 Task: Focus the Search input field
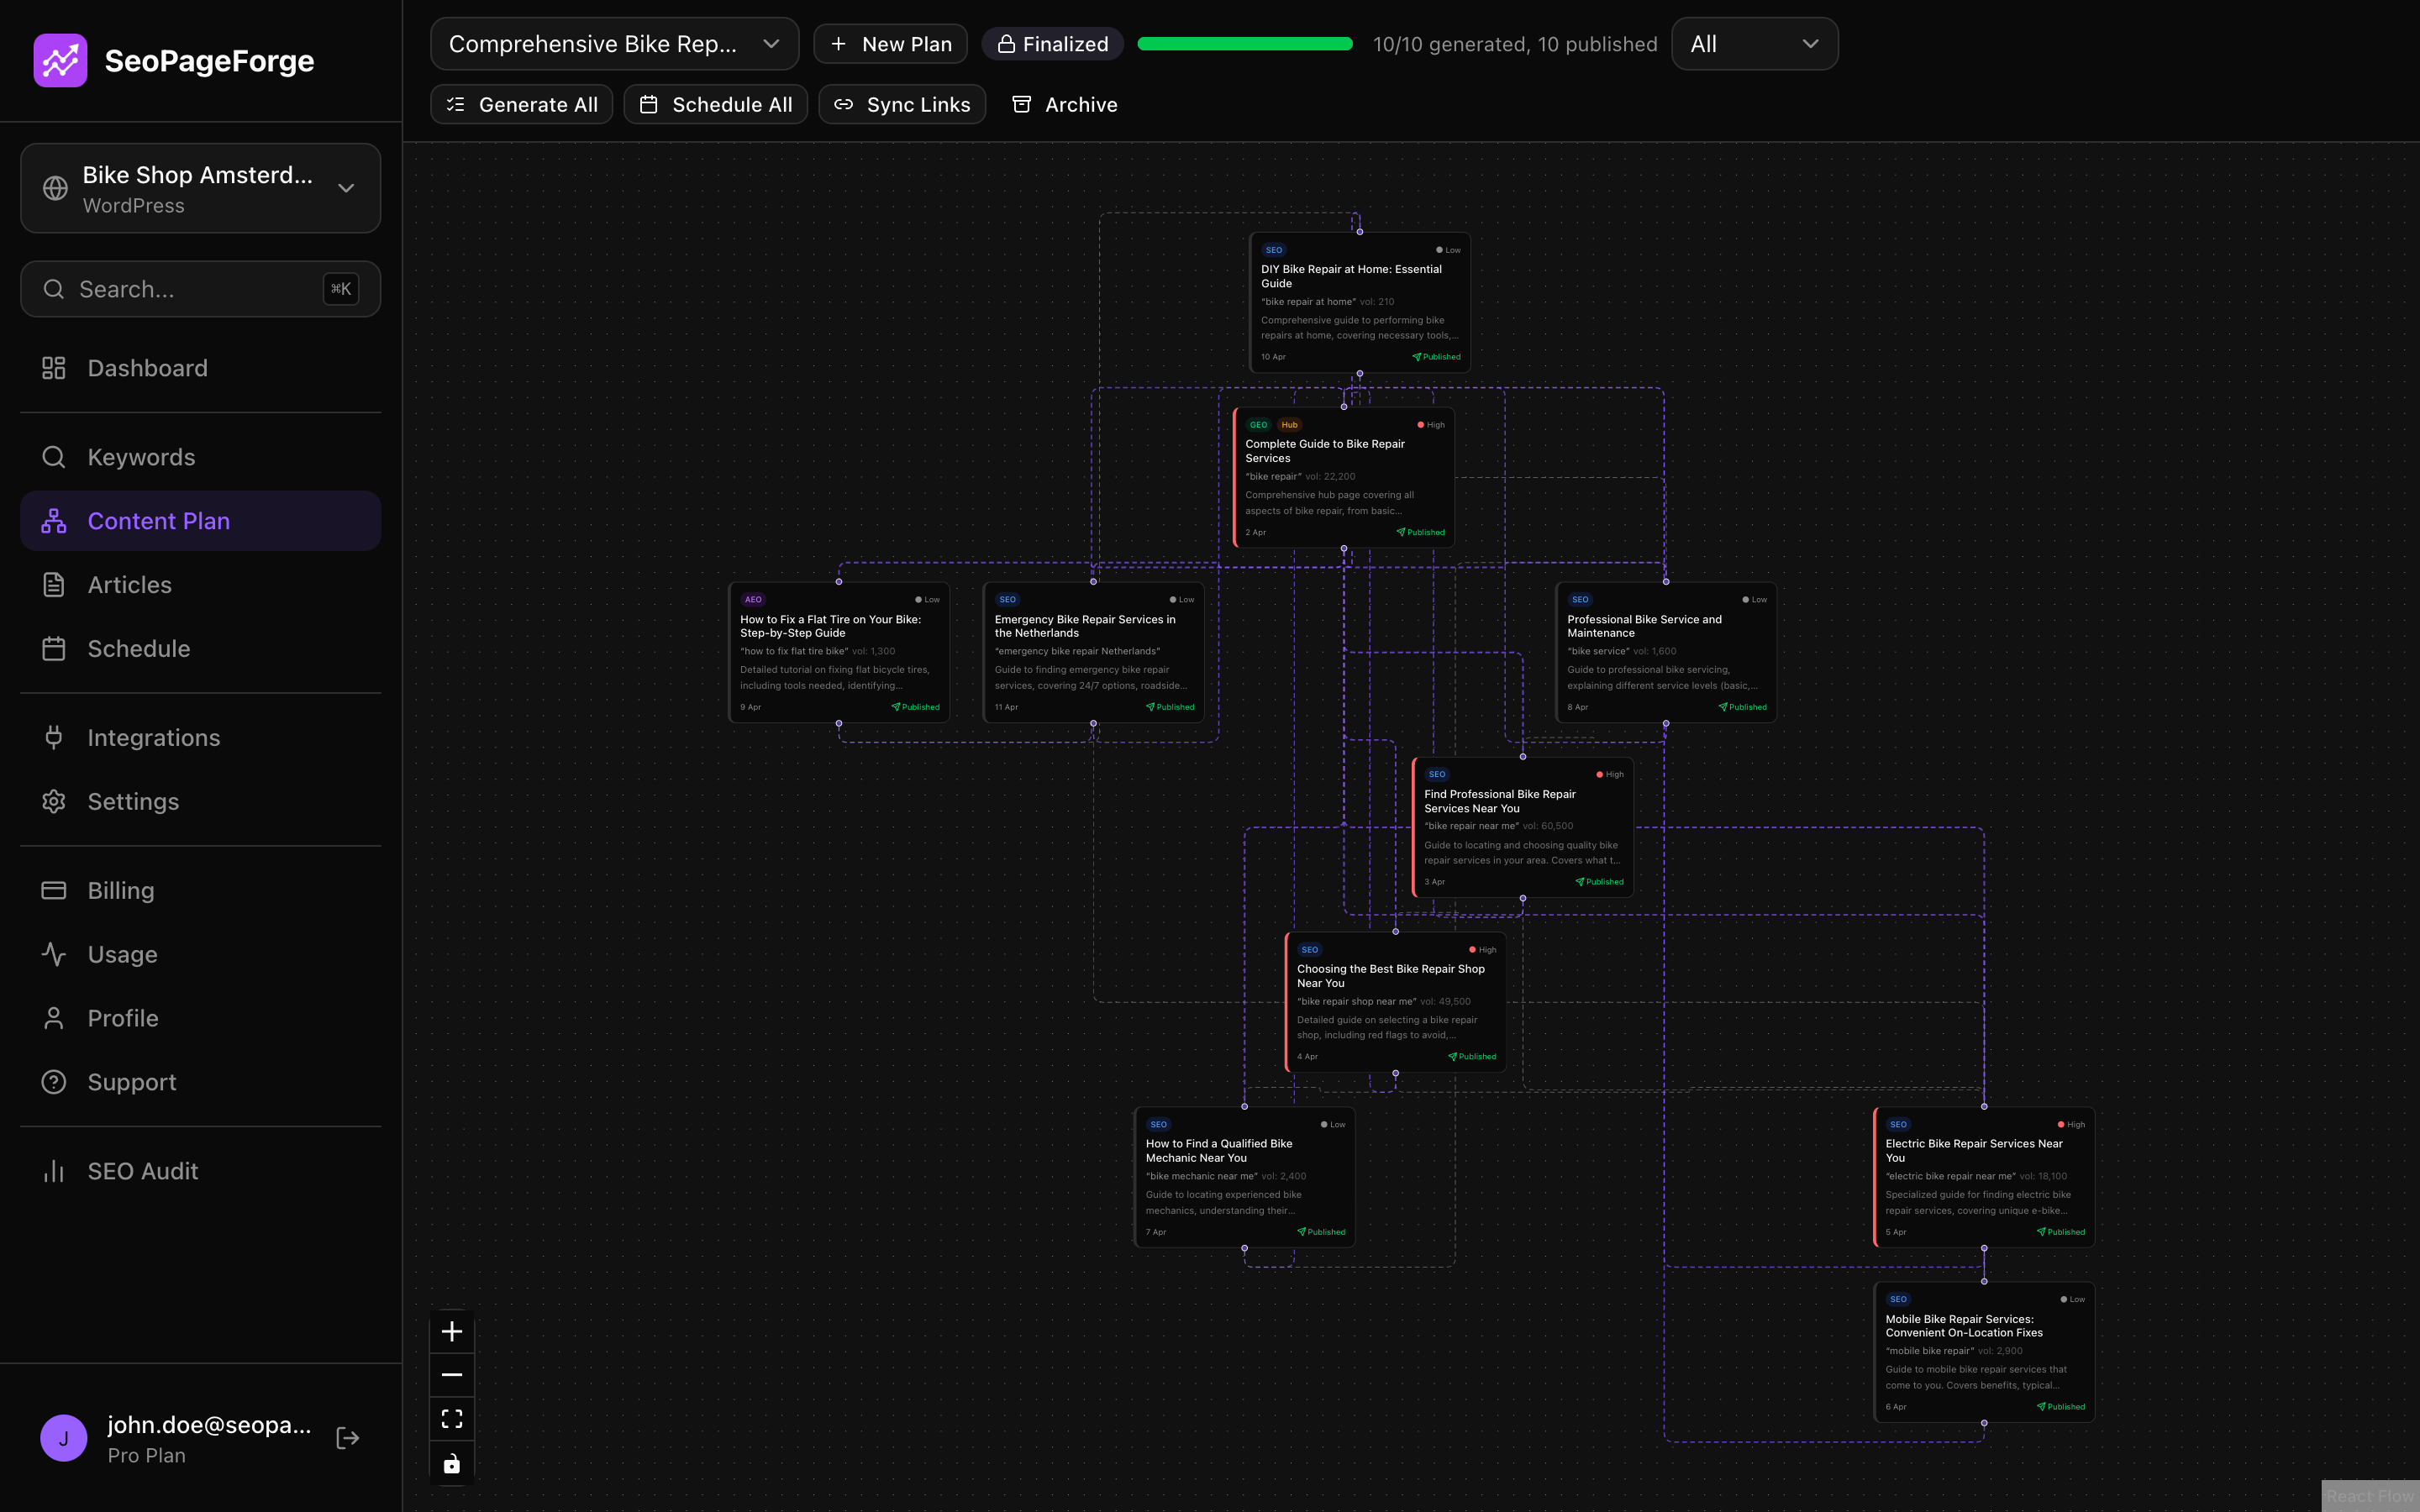click(x=200, y=289)
